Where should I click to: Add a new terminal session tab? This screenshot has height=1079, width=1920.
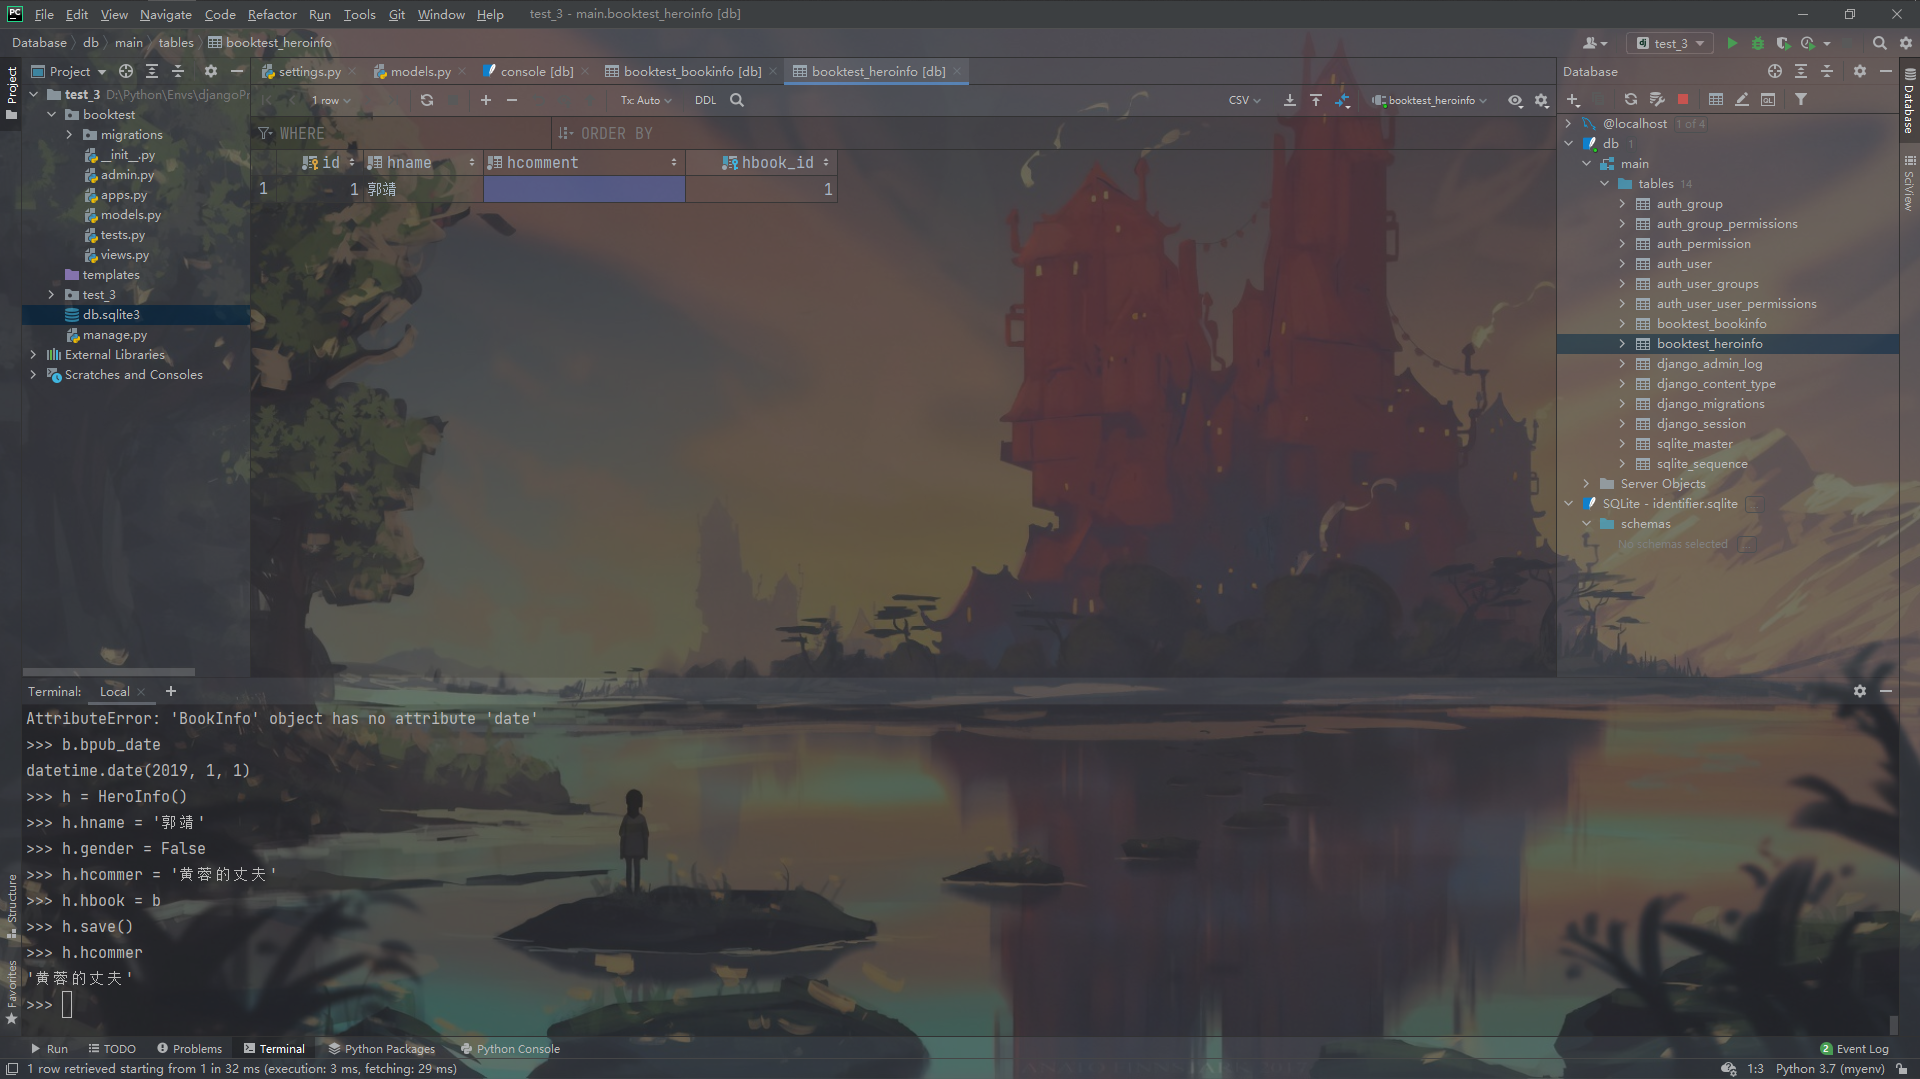click(171, 691)
